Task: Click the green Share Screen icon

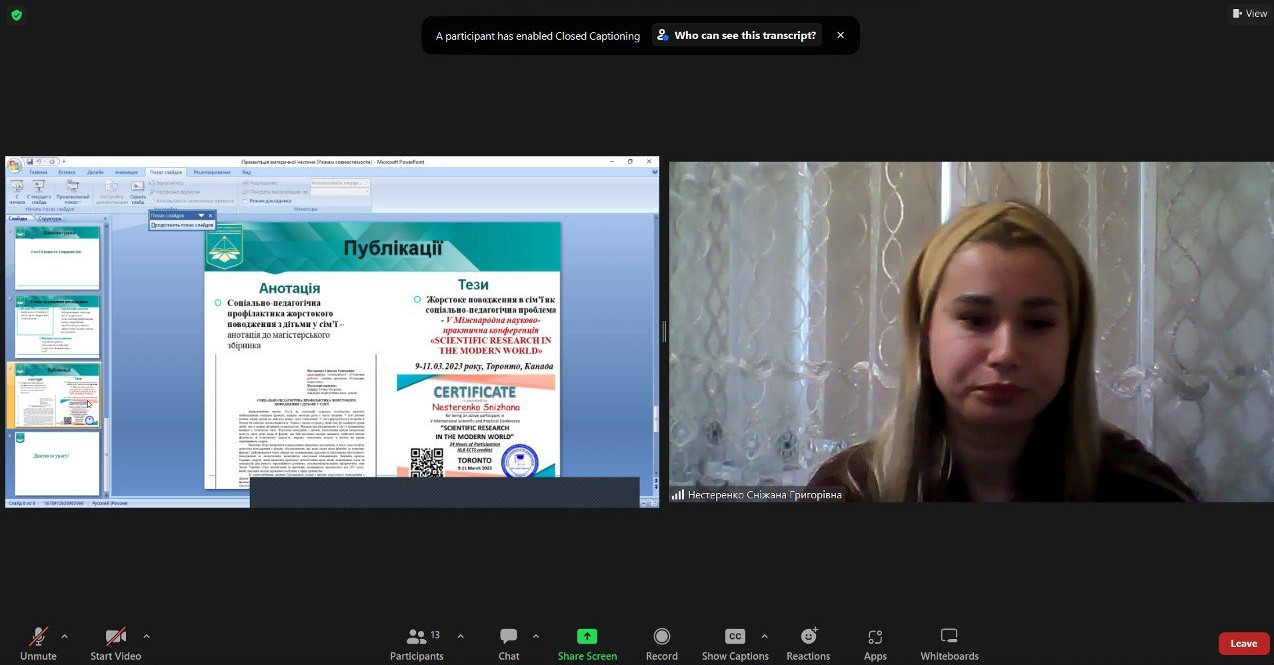Action: click(x=587, y=637)
